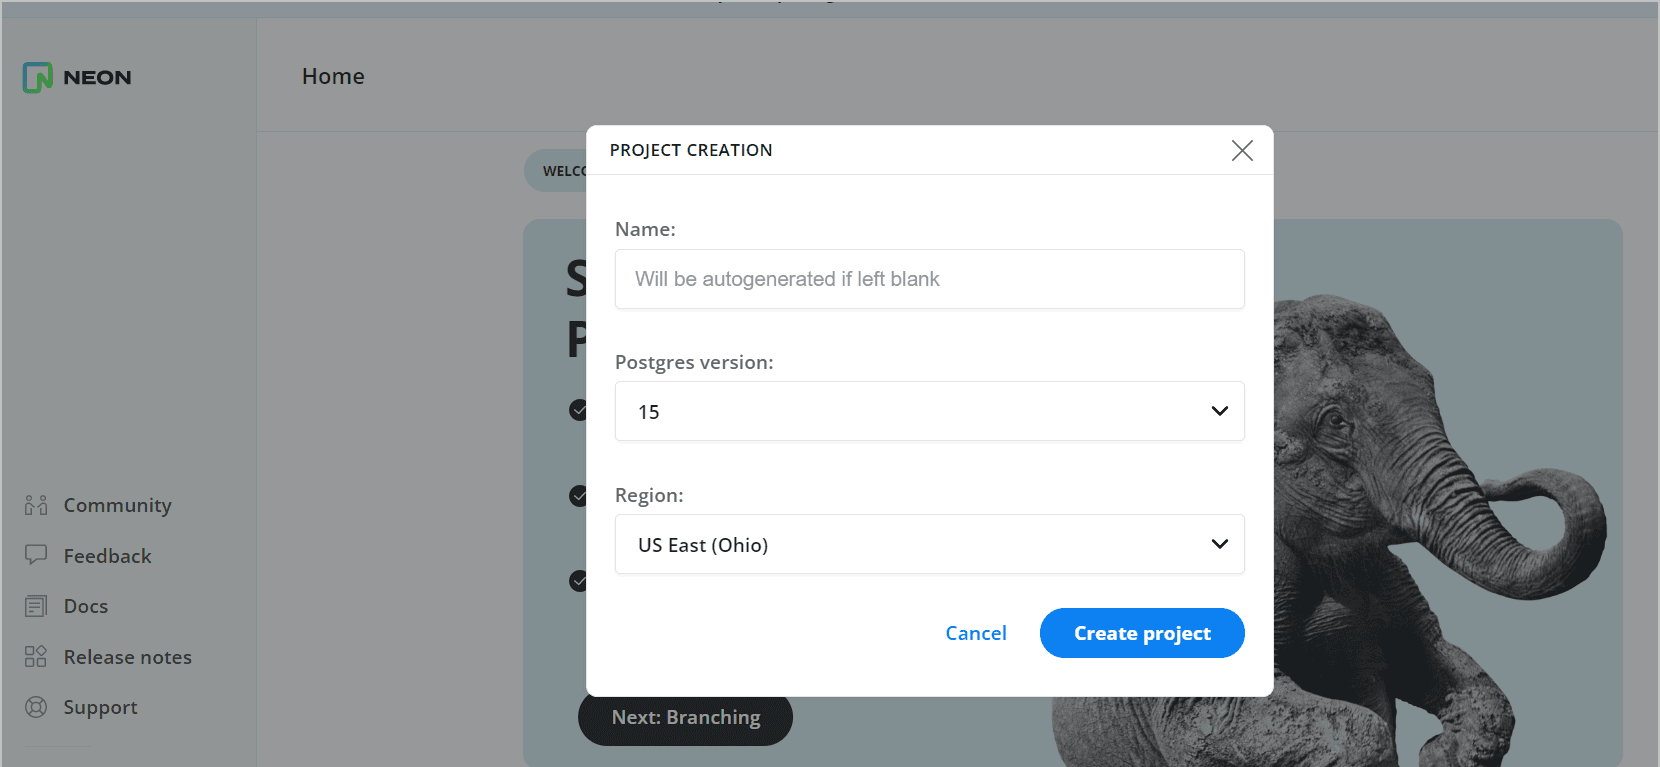This screenshot has height=767, width=1660.
Task: Click the first checkmark bullet behind dialog
Action: tap(578, 410)
